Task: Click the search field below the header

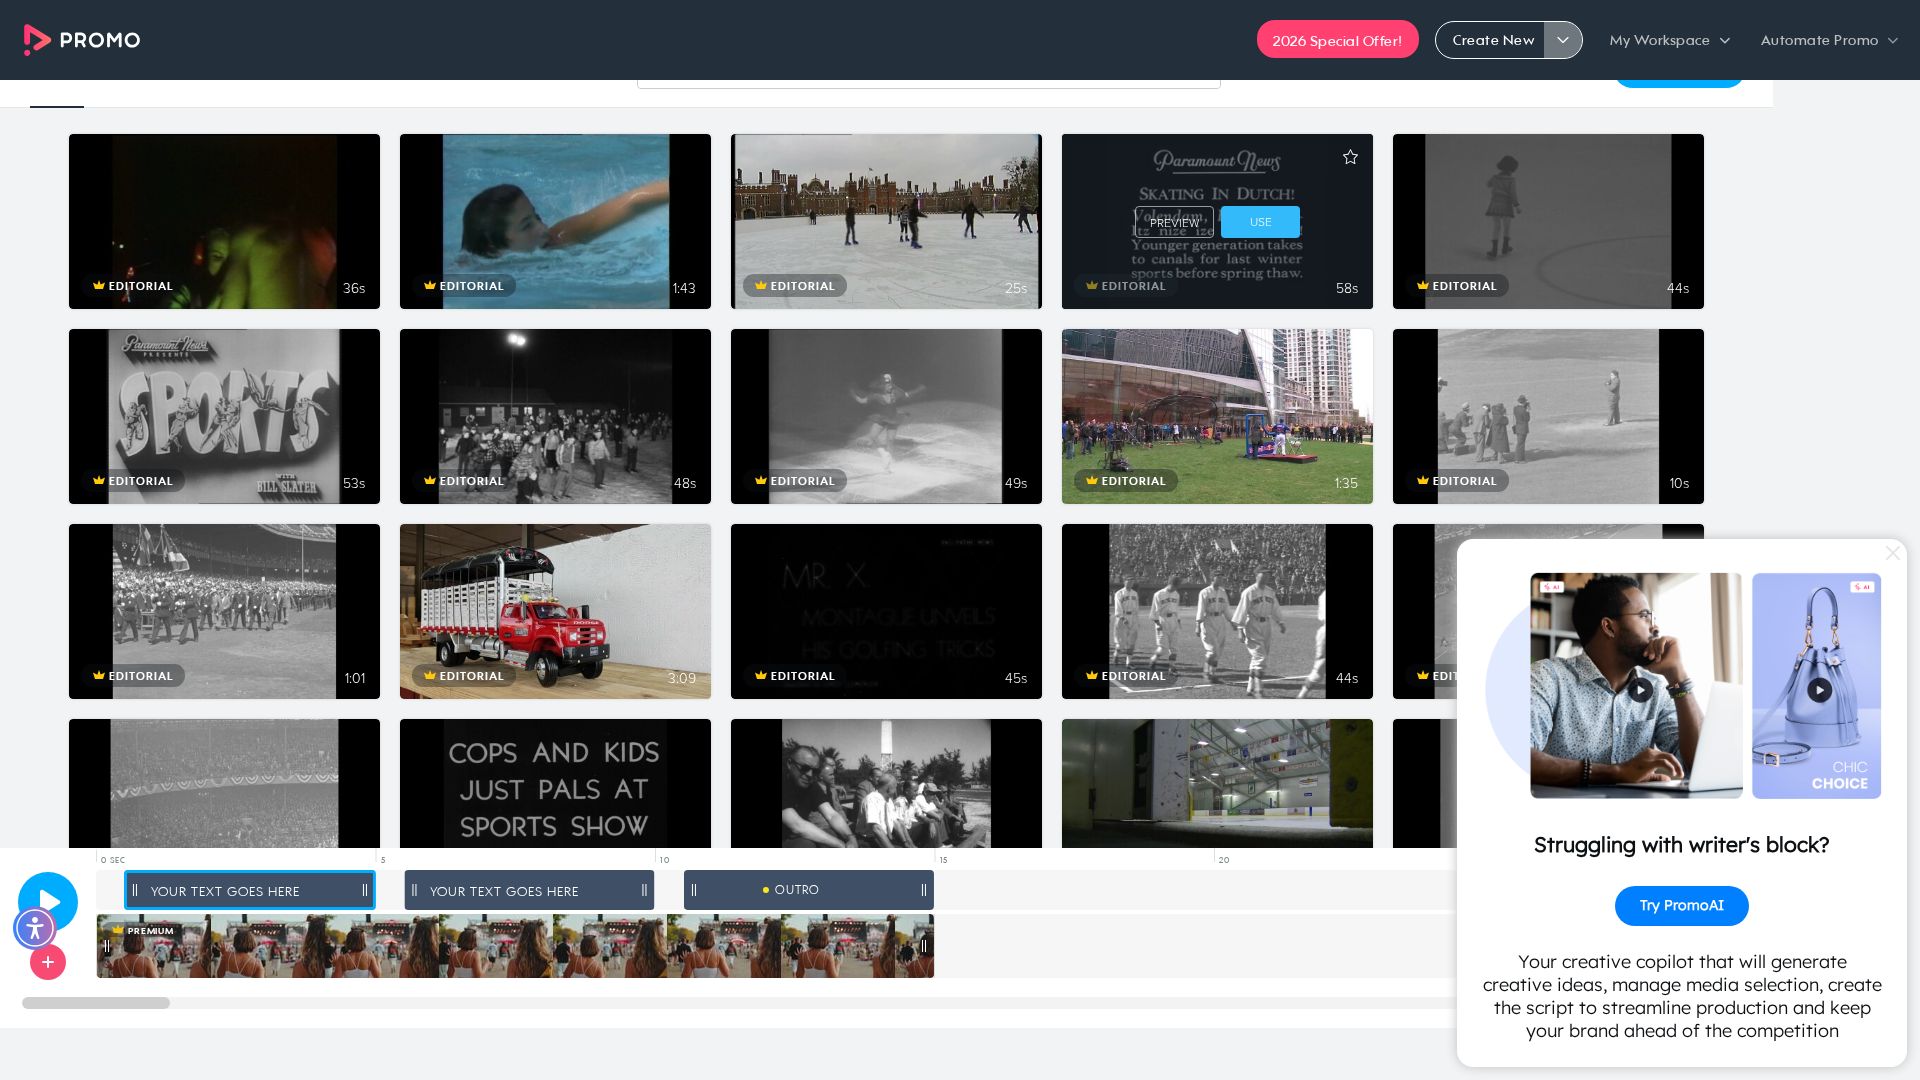Action: (928, 84)
